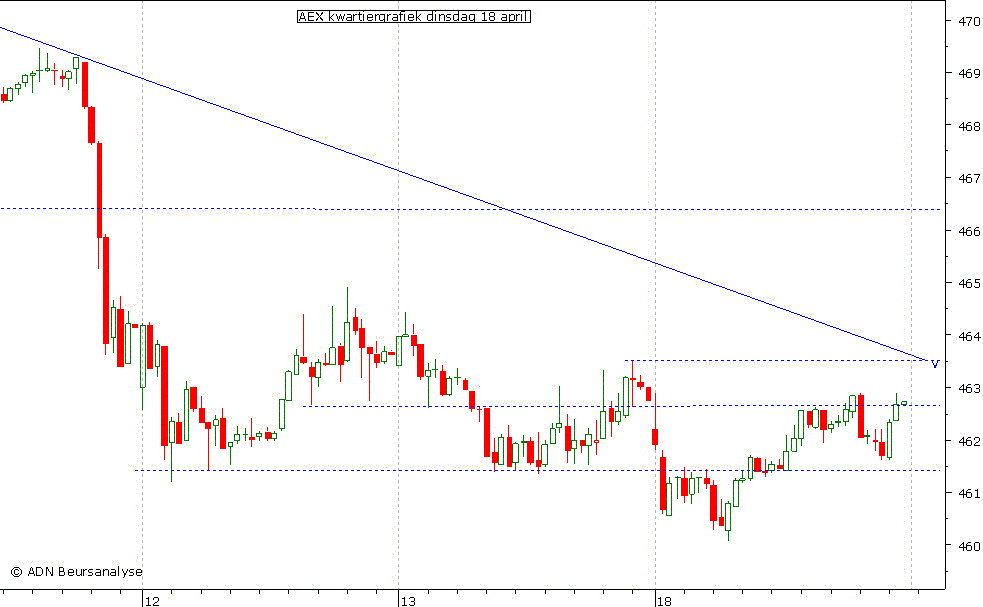The height and width of the screenshot is (607, 983).
Task: Click the 465 price axis label
Action: pyautogui.click(x=969, y=283)
